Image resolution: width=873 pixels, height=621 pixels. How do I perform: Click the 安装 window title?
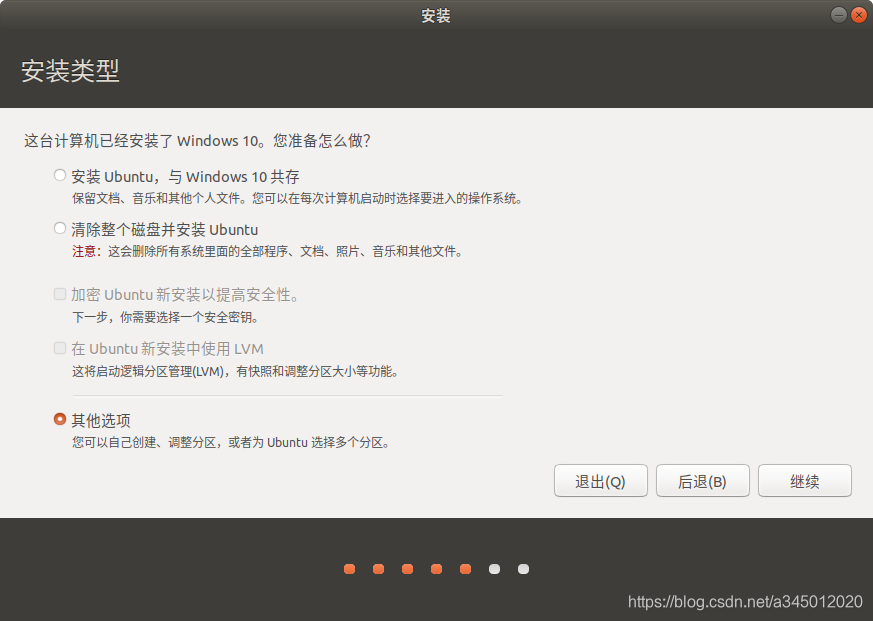click(x=436, y=16)
